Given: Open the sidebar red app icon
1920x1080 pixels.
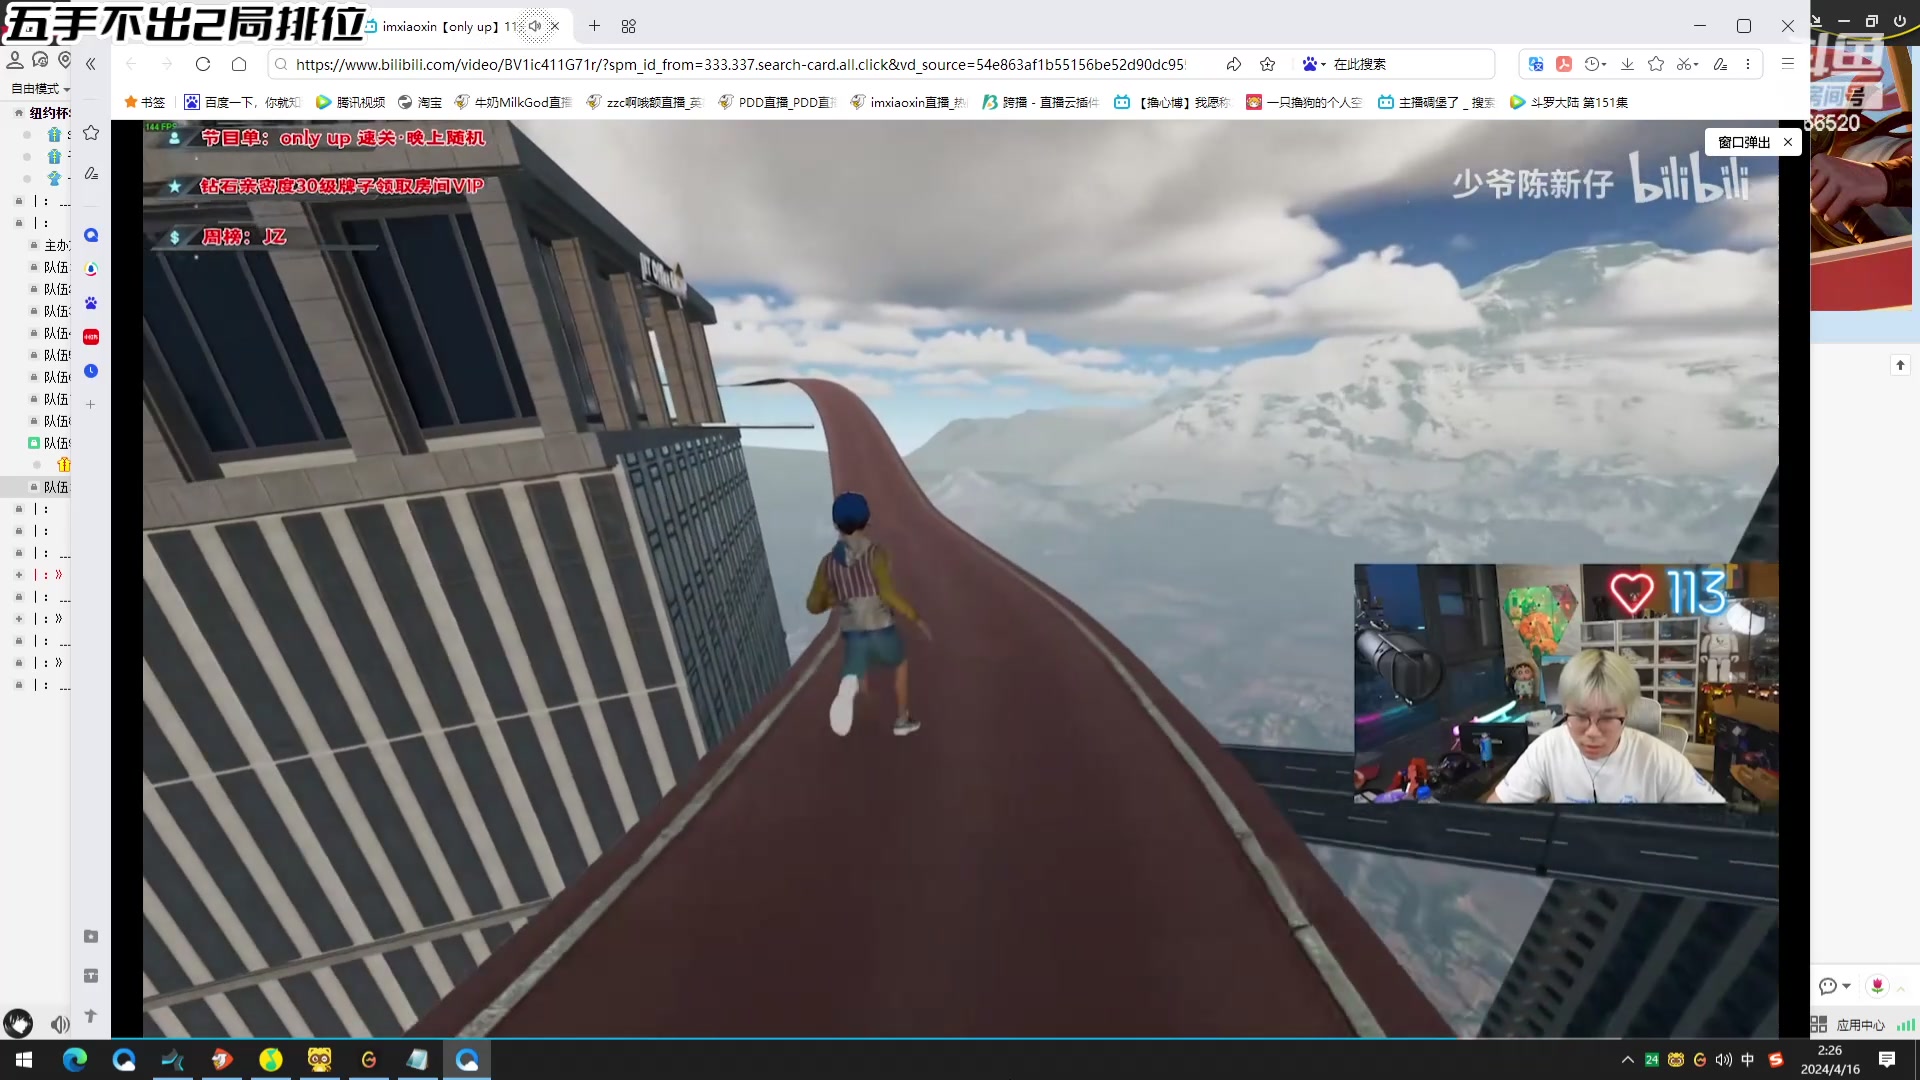Looking at the screenshot, I should pyautogui.click(x=91, y=337).
